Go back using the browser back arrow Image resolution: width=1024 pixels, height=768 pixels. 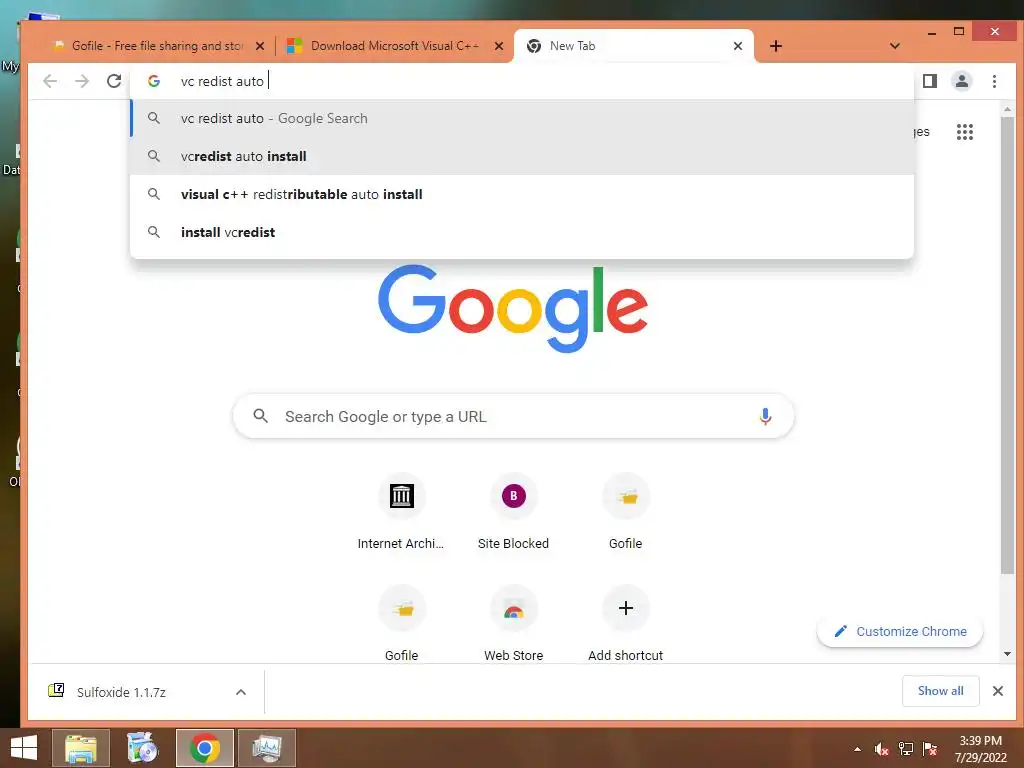[x=50, y=81]
